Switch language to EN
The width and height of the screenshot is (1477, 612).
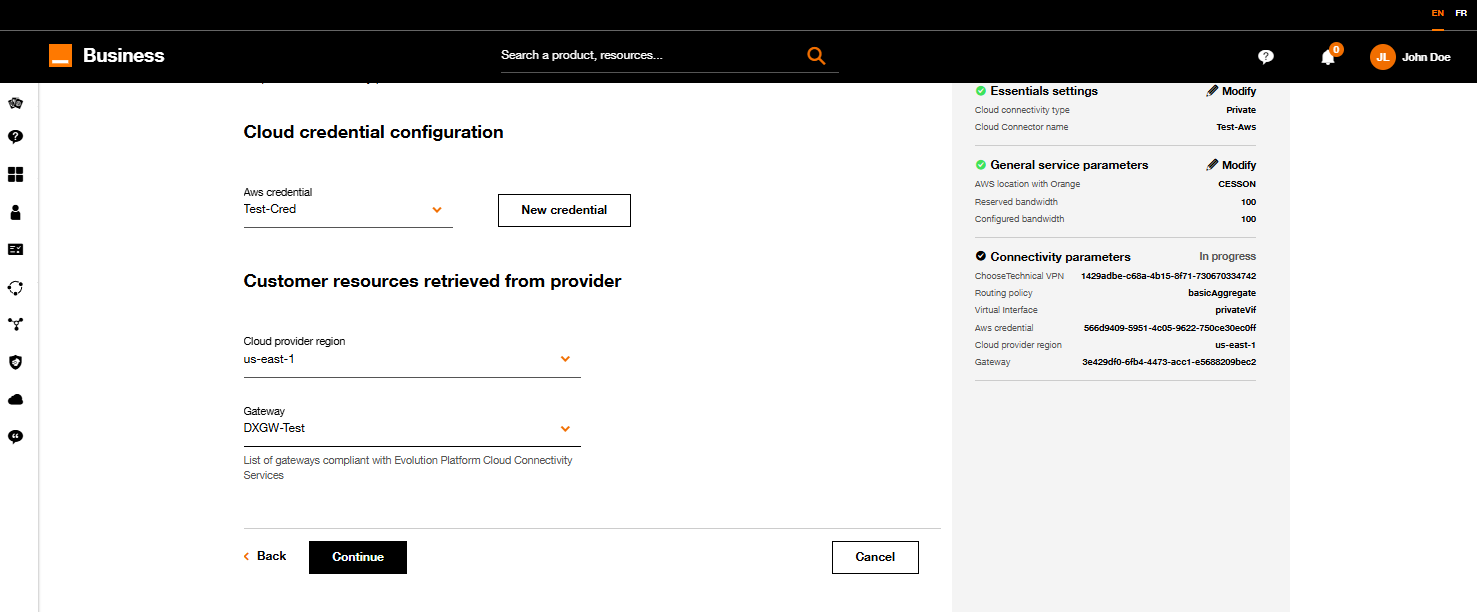1437,13
